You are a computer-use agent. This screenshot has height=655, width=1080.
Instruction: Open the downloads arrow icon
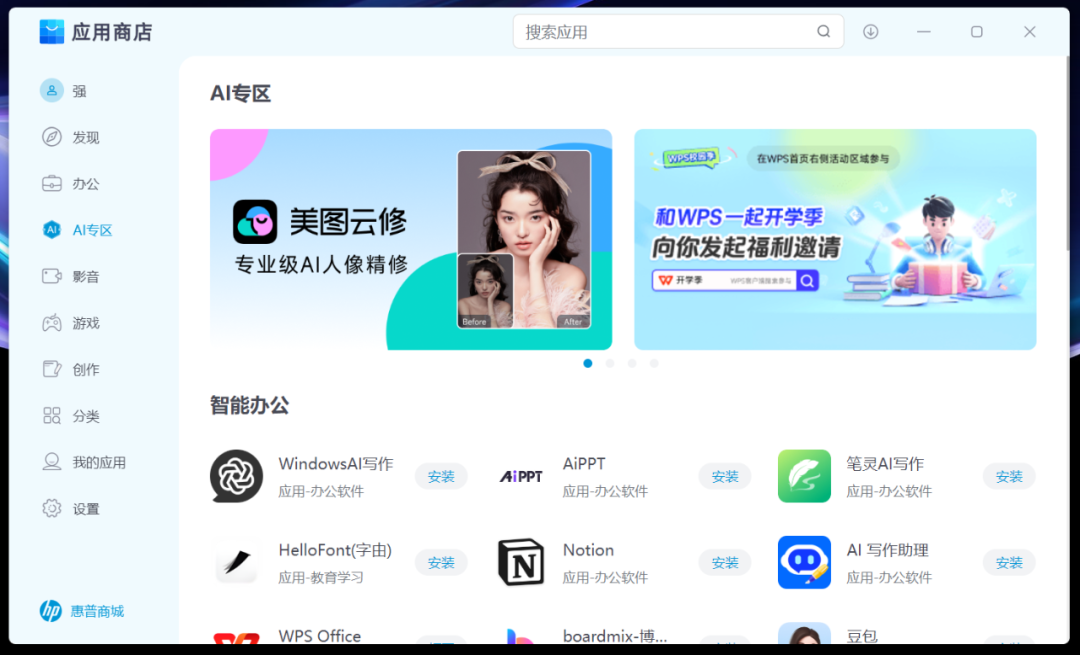(871, 32)
